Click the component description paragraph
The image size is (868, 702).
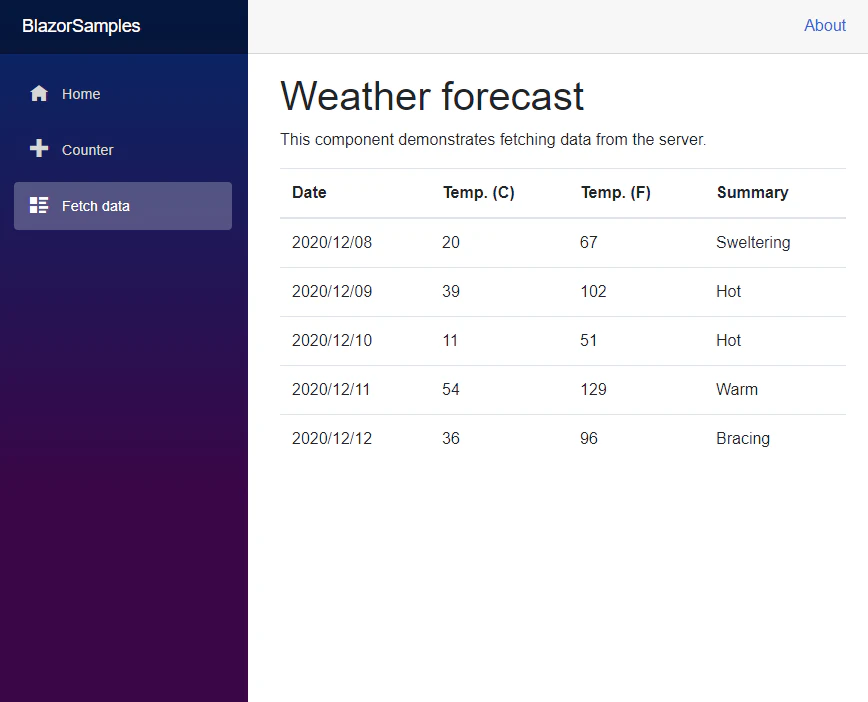(493, 140)
